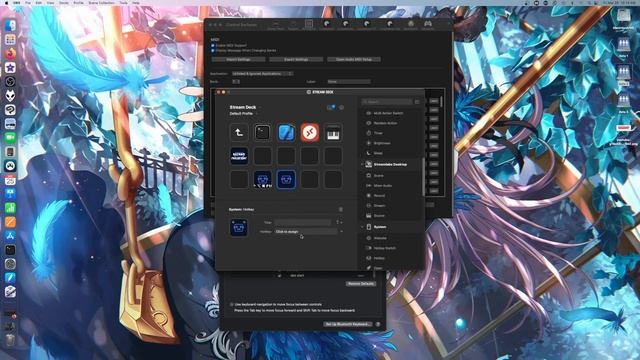This screenshot has height=360, width=640.
Task: Click the Stream Deck action list scrollbar
Action: pyautogui.click(x=423, y=176)
